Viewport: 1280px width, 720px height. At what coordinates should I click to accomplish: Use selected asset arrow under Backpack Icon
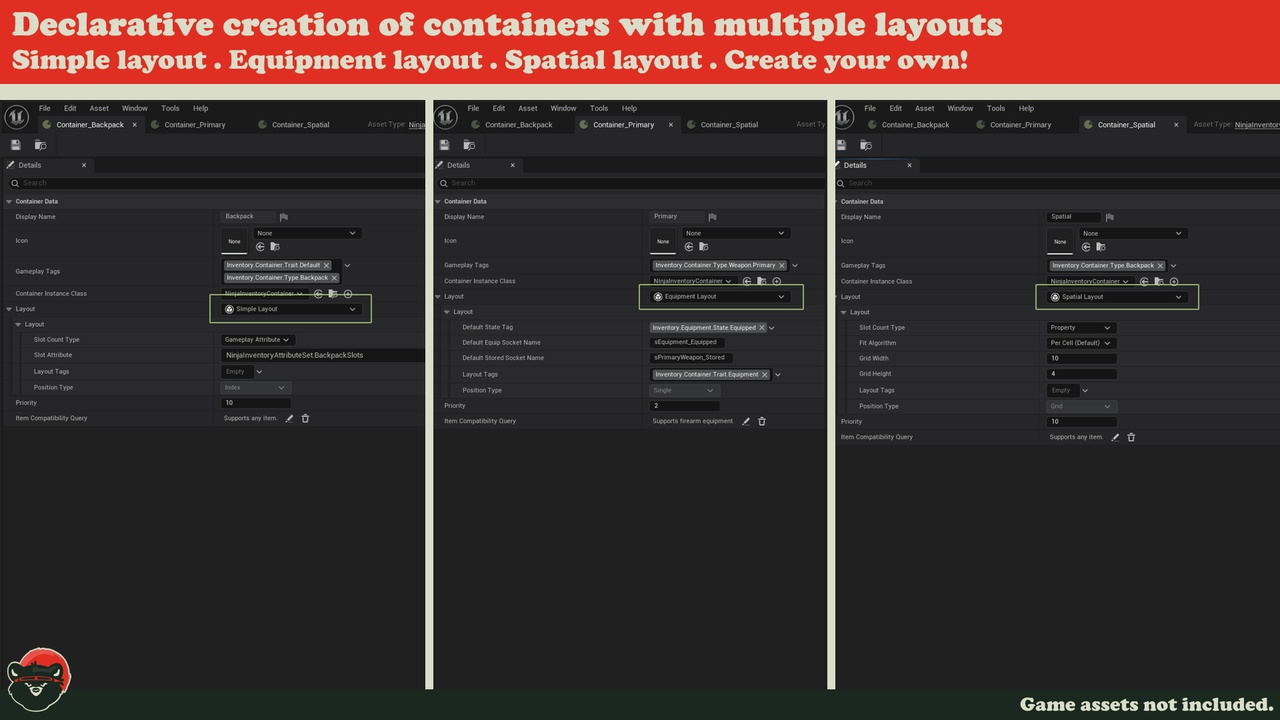pos(260,246)
